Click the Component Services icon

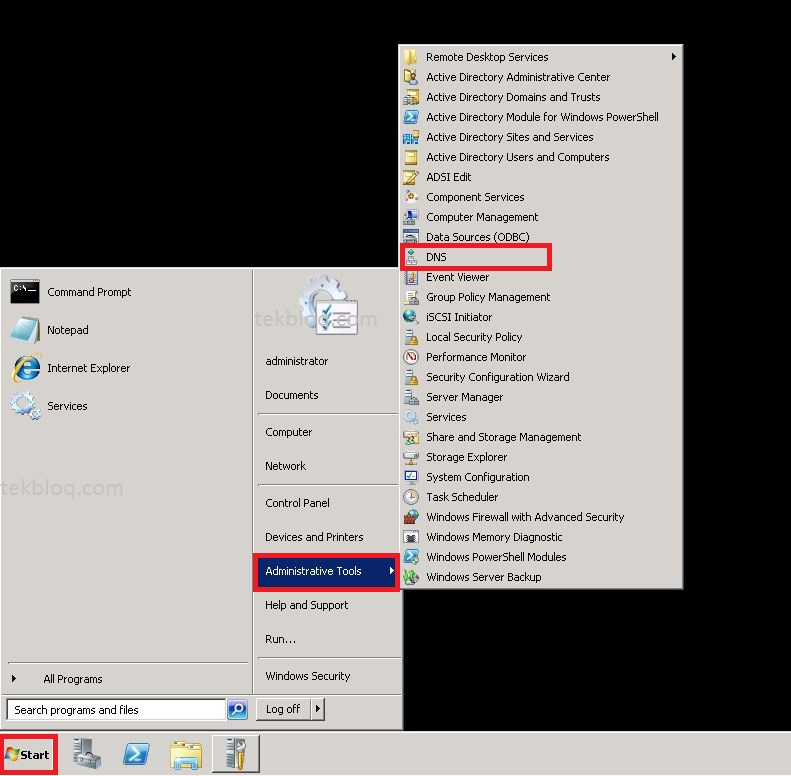[x=411, y=197]
